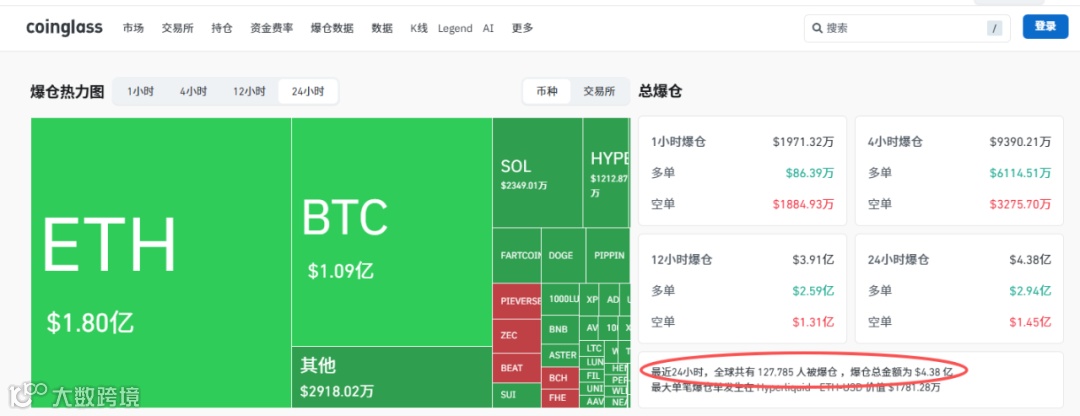Viewport: 1080px width, 416px height.
Task: Click the magnifier search icon
Action: point(818,28)
